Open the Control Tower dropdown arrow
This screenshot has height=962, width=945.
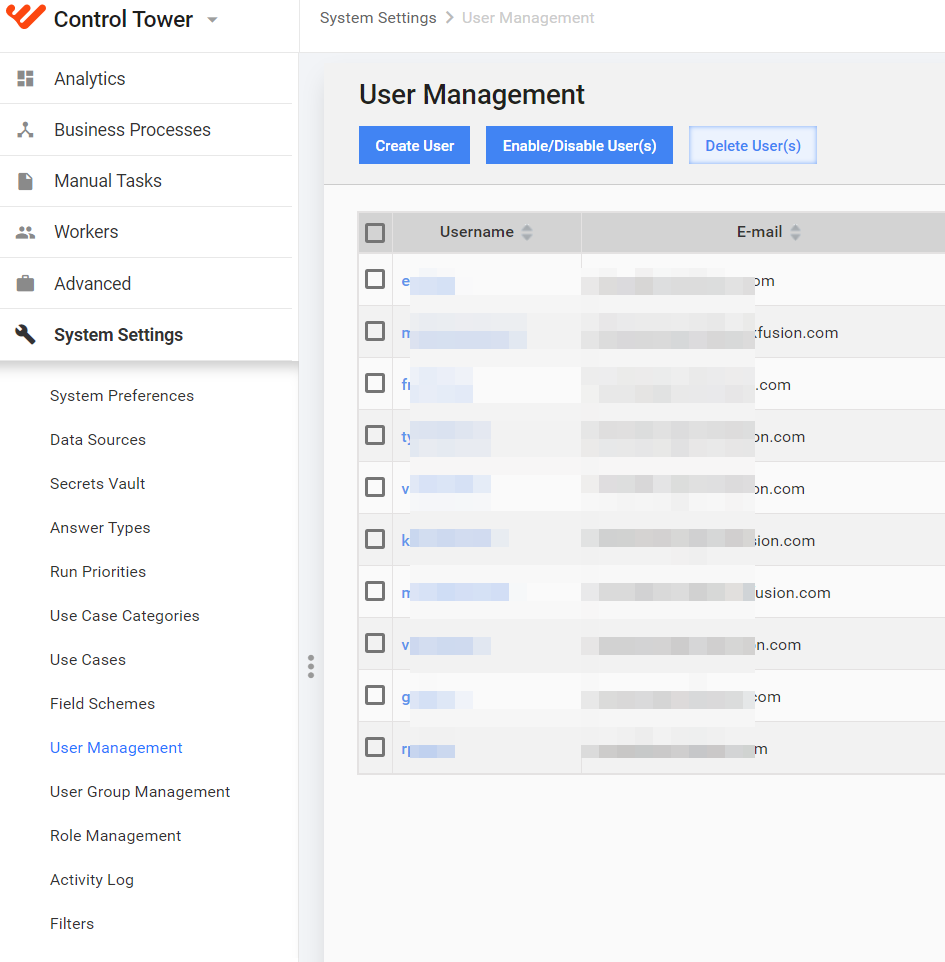pyautogui.click(x=212, y=20)
